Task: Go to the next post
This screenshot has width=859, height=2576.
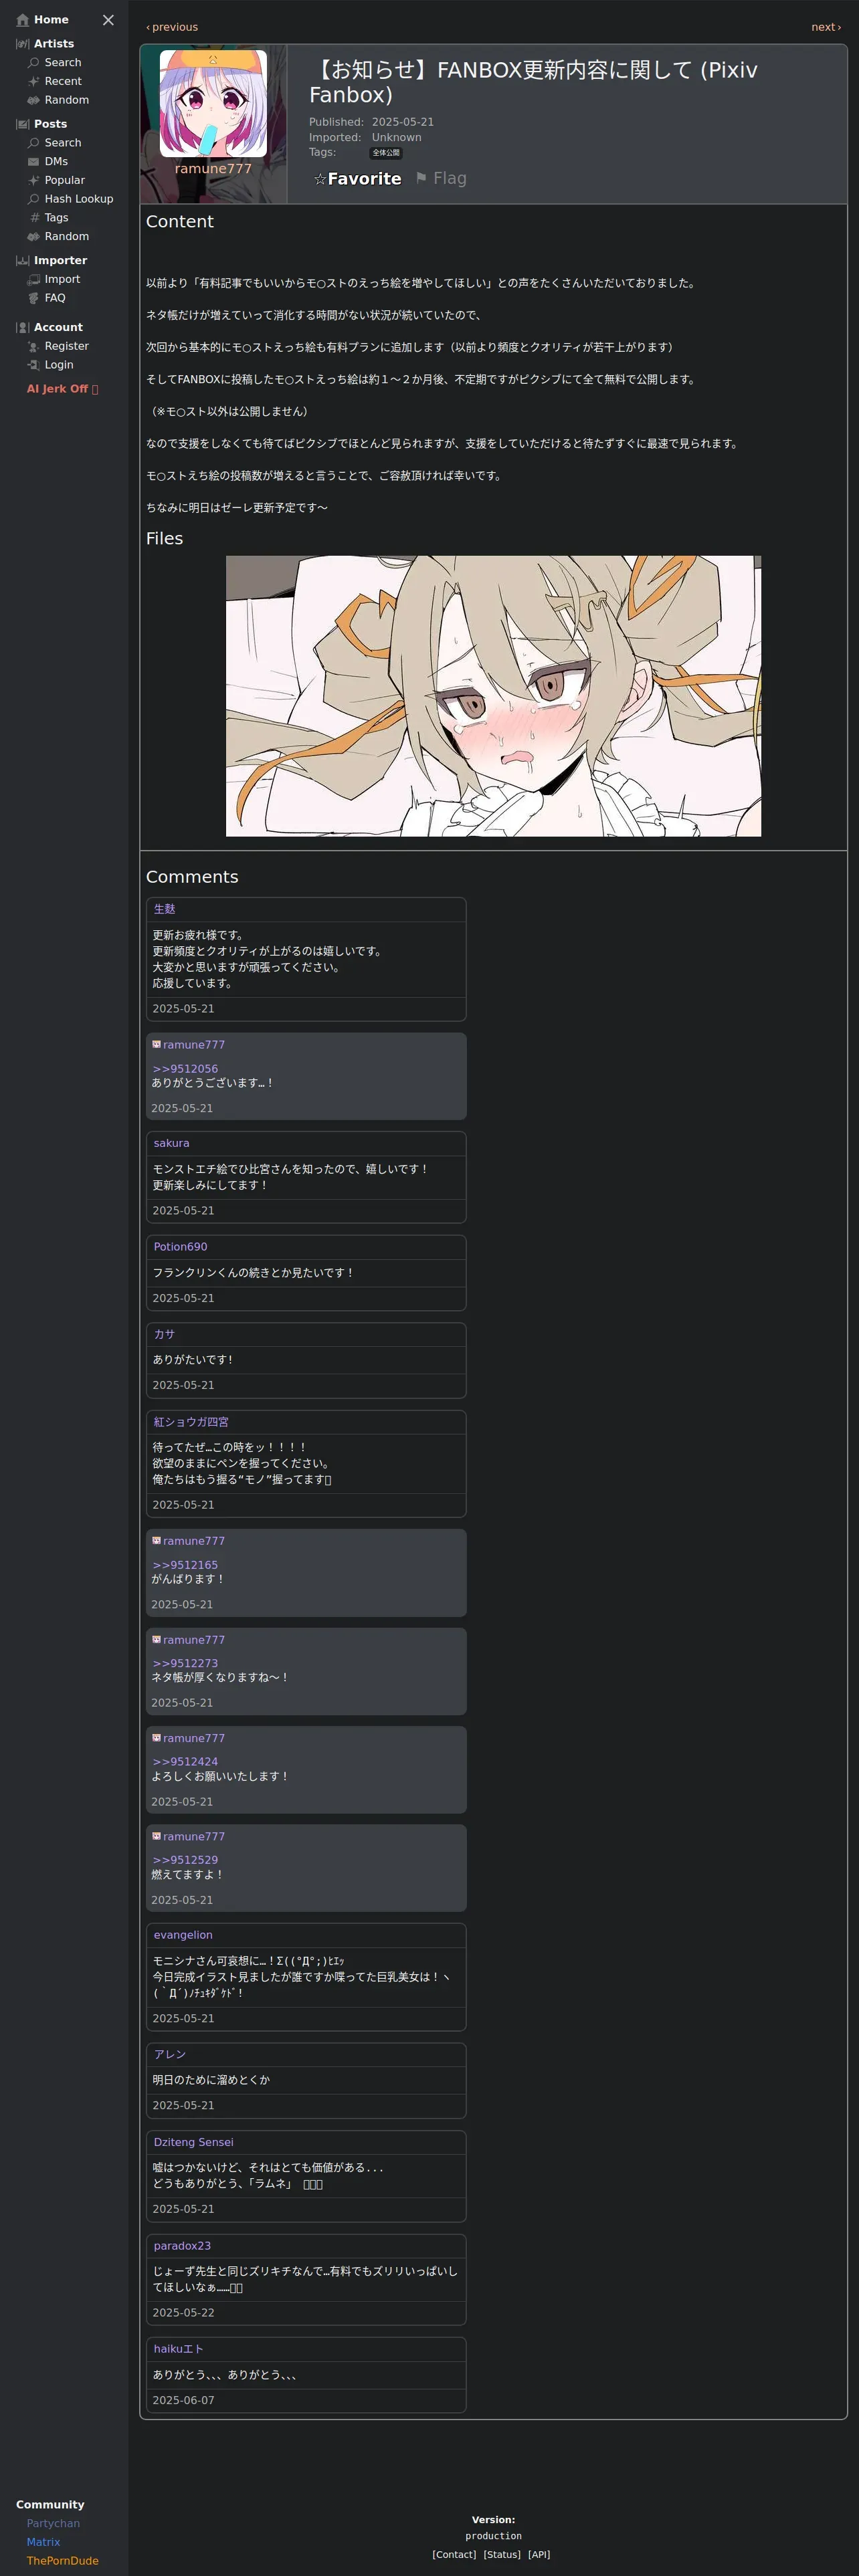Action: coord(826,27)
